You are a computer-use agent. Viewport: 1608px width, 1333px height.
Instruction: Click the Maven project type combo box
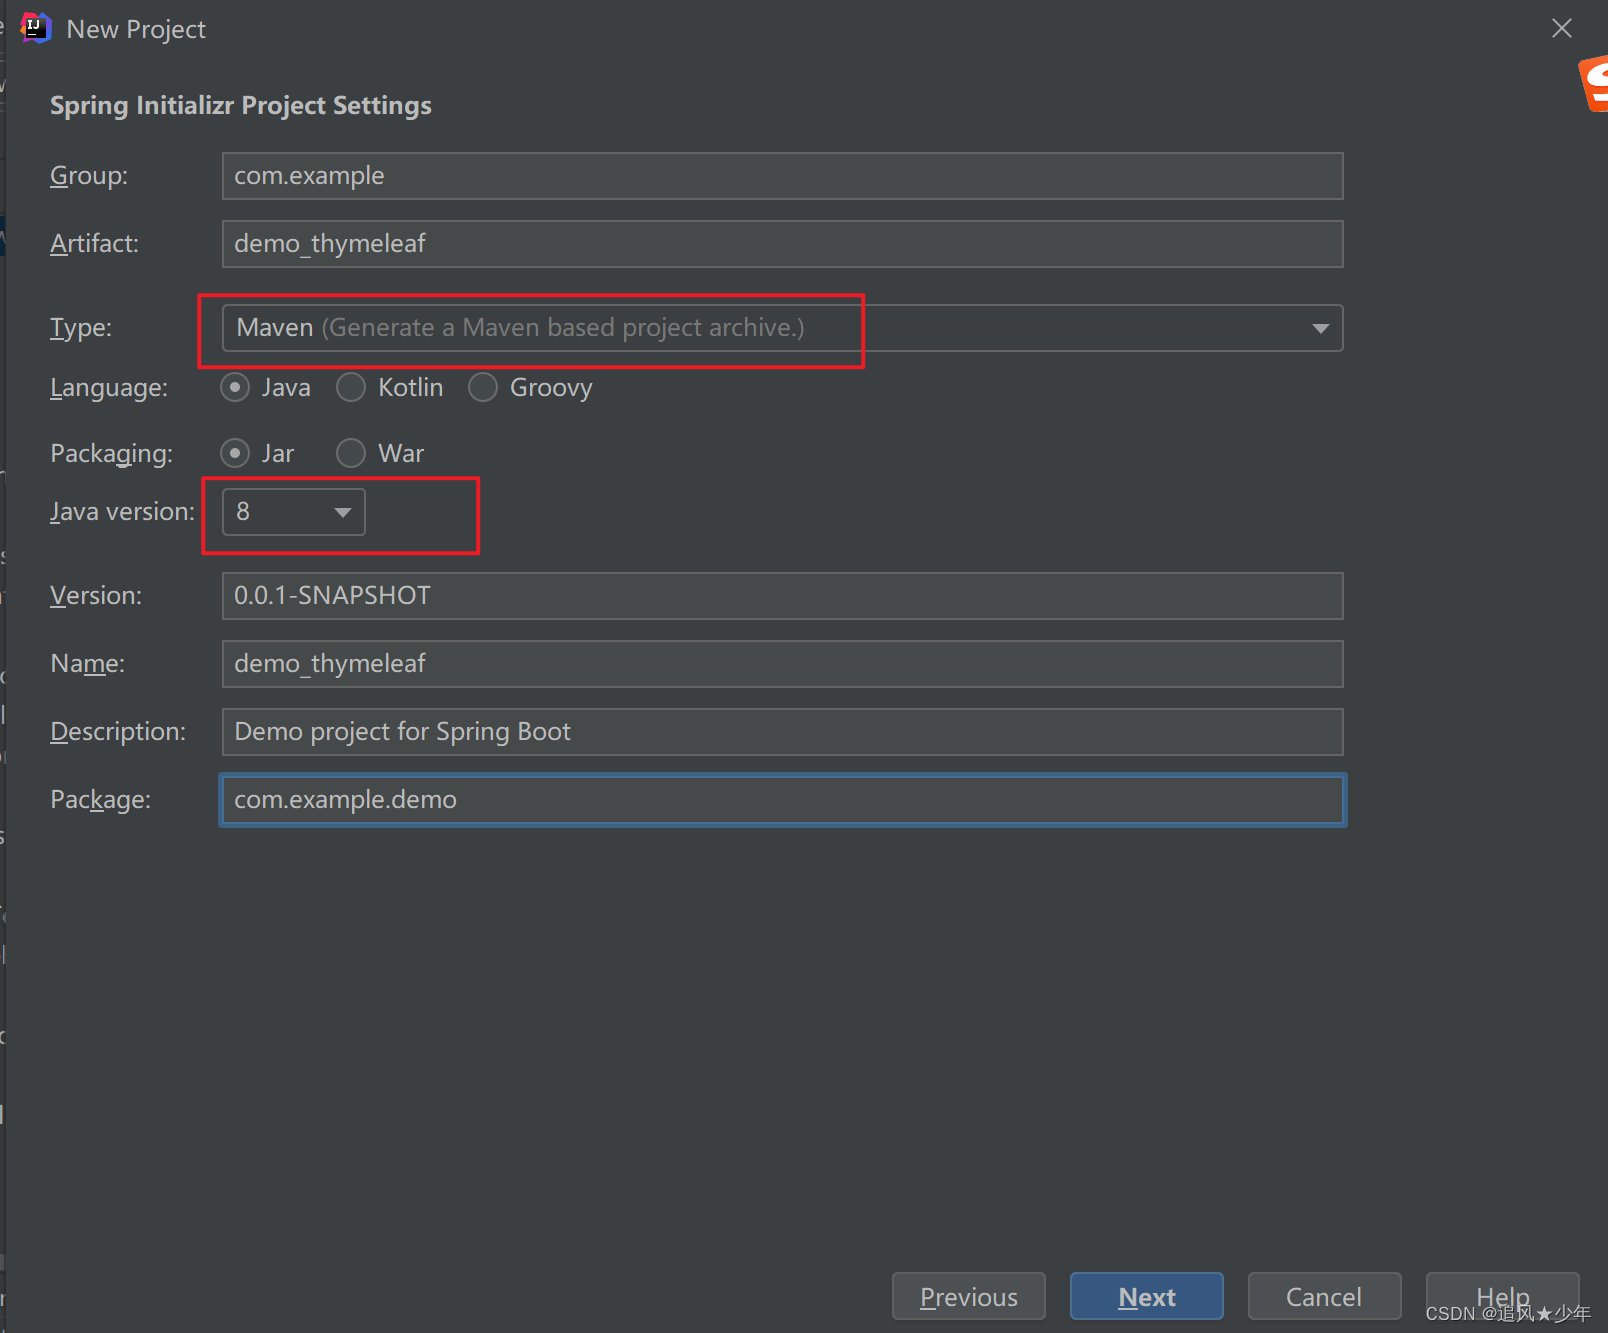pyautogui.click(x=782, y=328)
